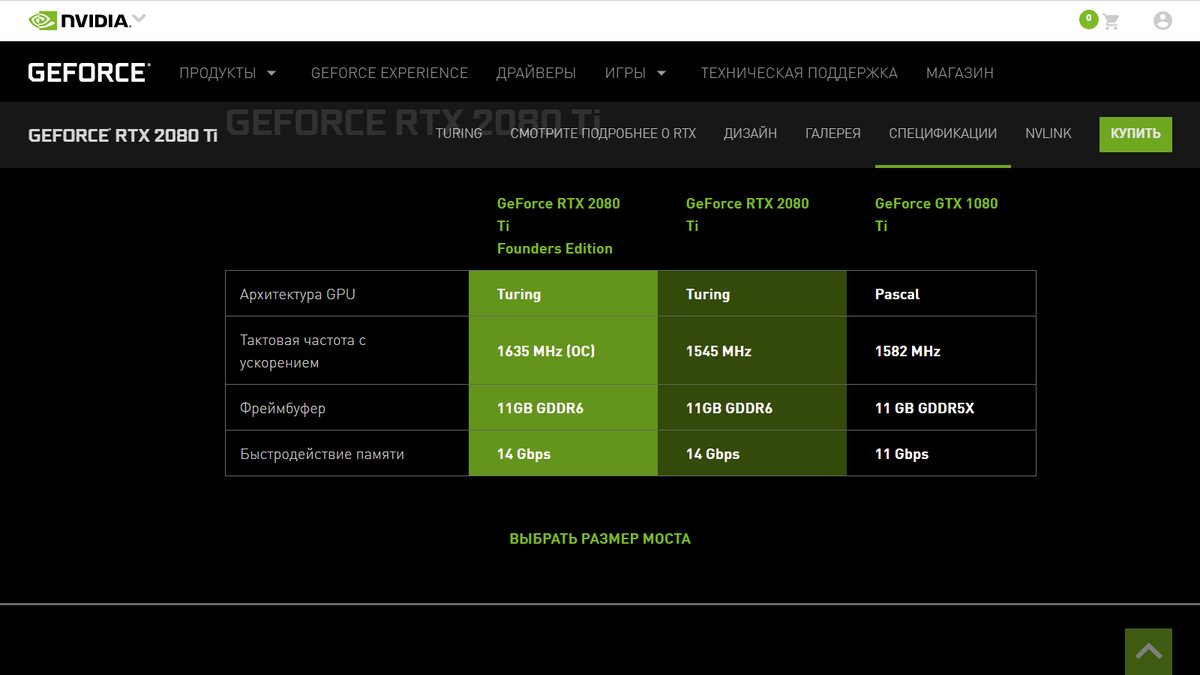Expand the chevron beside the NVIDIA logo
This screenshot has width=1200, height=675.
[139, 19]
